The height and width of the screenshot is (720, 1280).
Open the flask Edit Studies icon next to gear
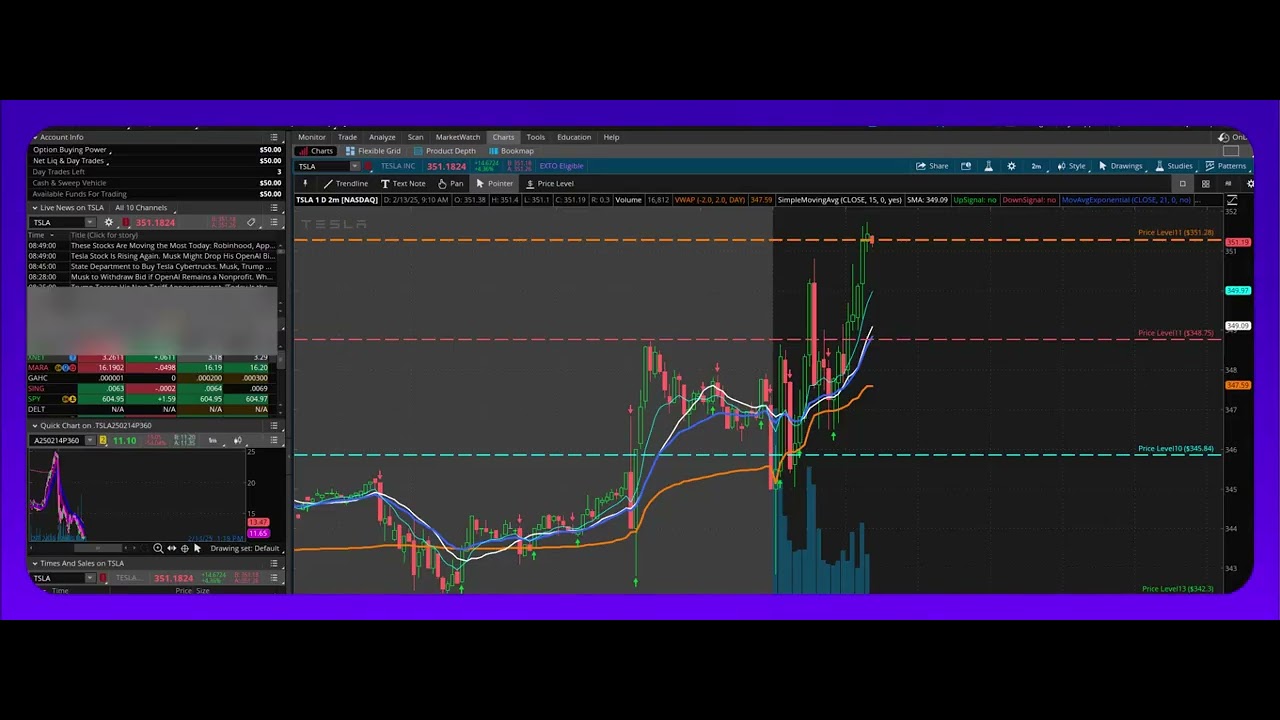click(988, 166)
